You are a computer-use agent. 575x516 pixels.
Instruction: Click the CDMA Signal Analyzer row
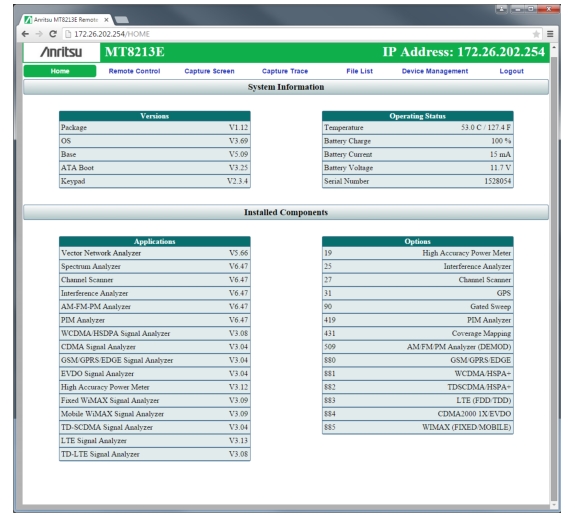click(155, 347)
